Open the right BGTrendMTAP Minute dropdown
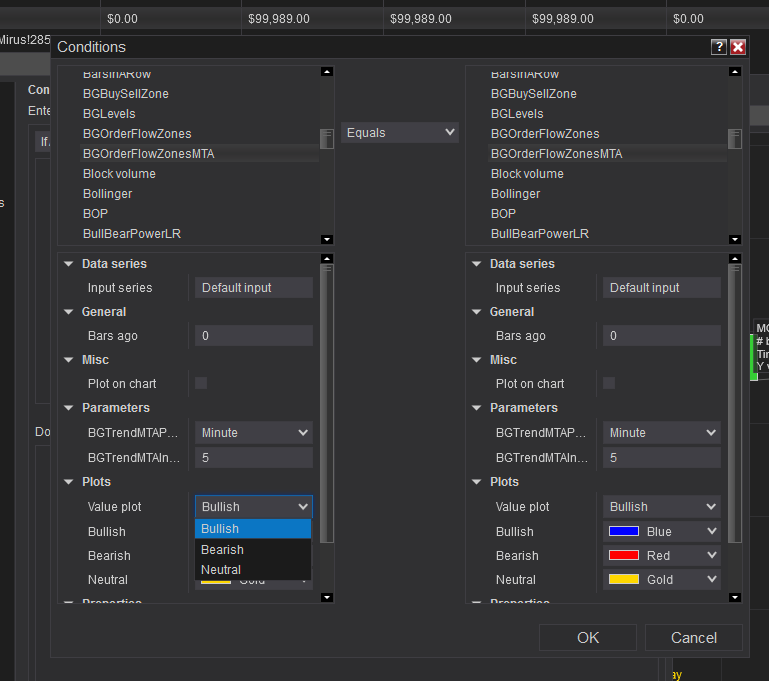769x681 pixels. 662,433
